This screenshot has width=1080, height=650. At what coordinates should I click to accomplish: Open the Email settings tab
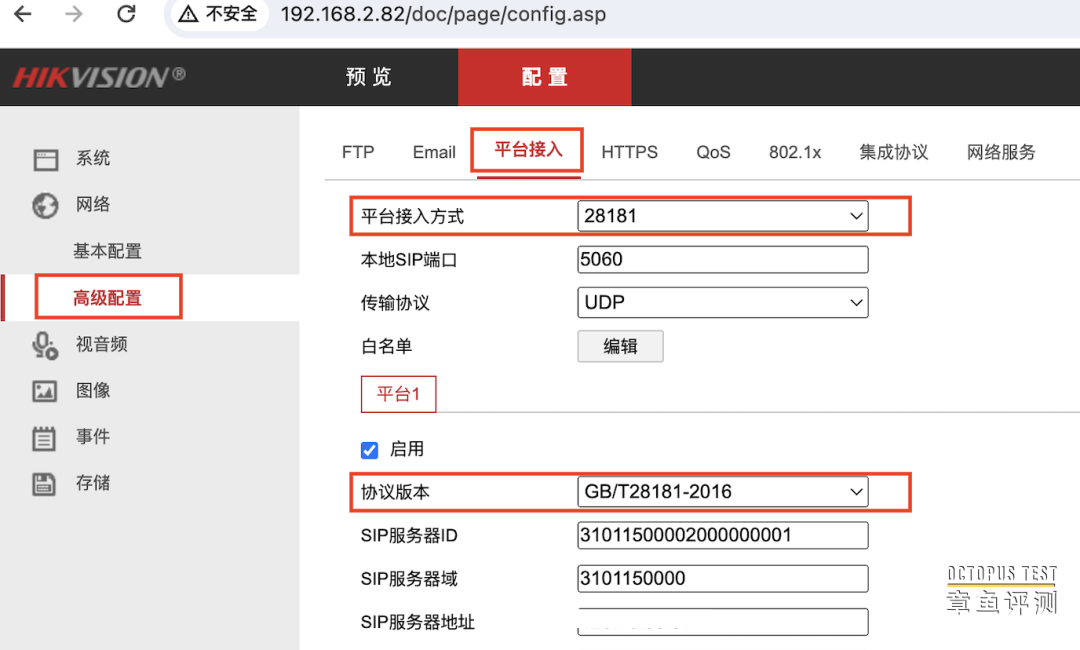point(433,152)
